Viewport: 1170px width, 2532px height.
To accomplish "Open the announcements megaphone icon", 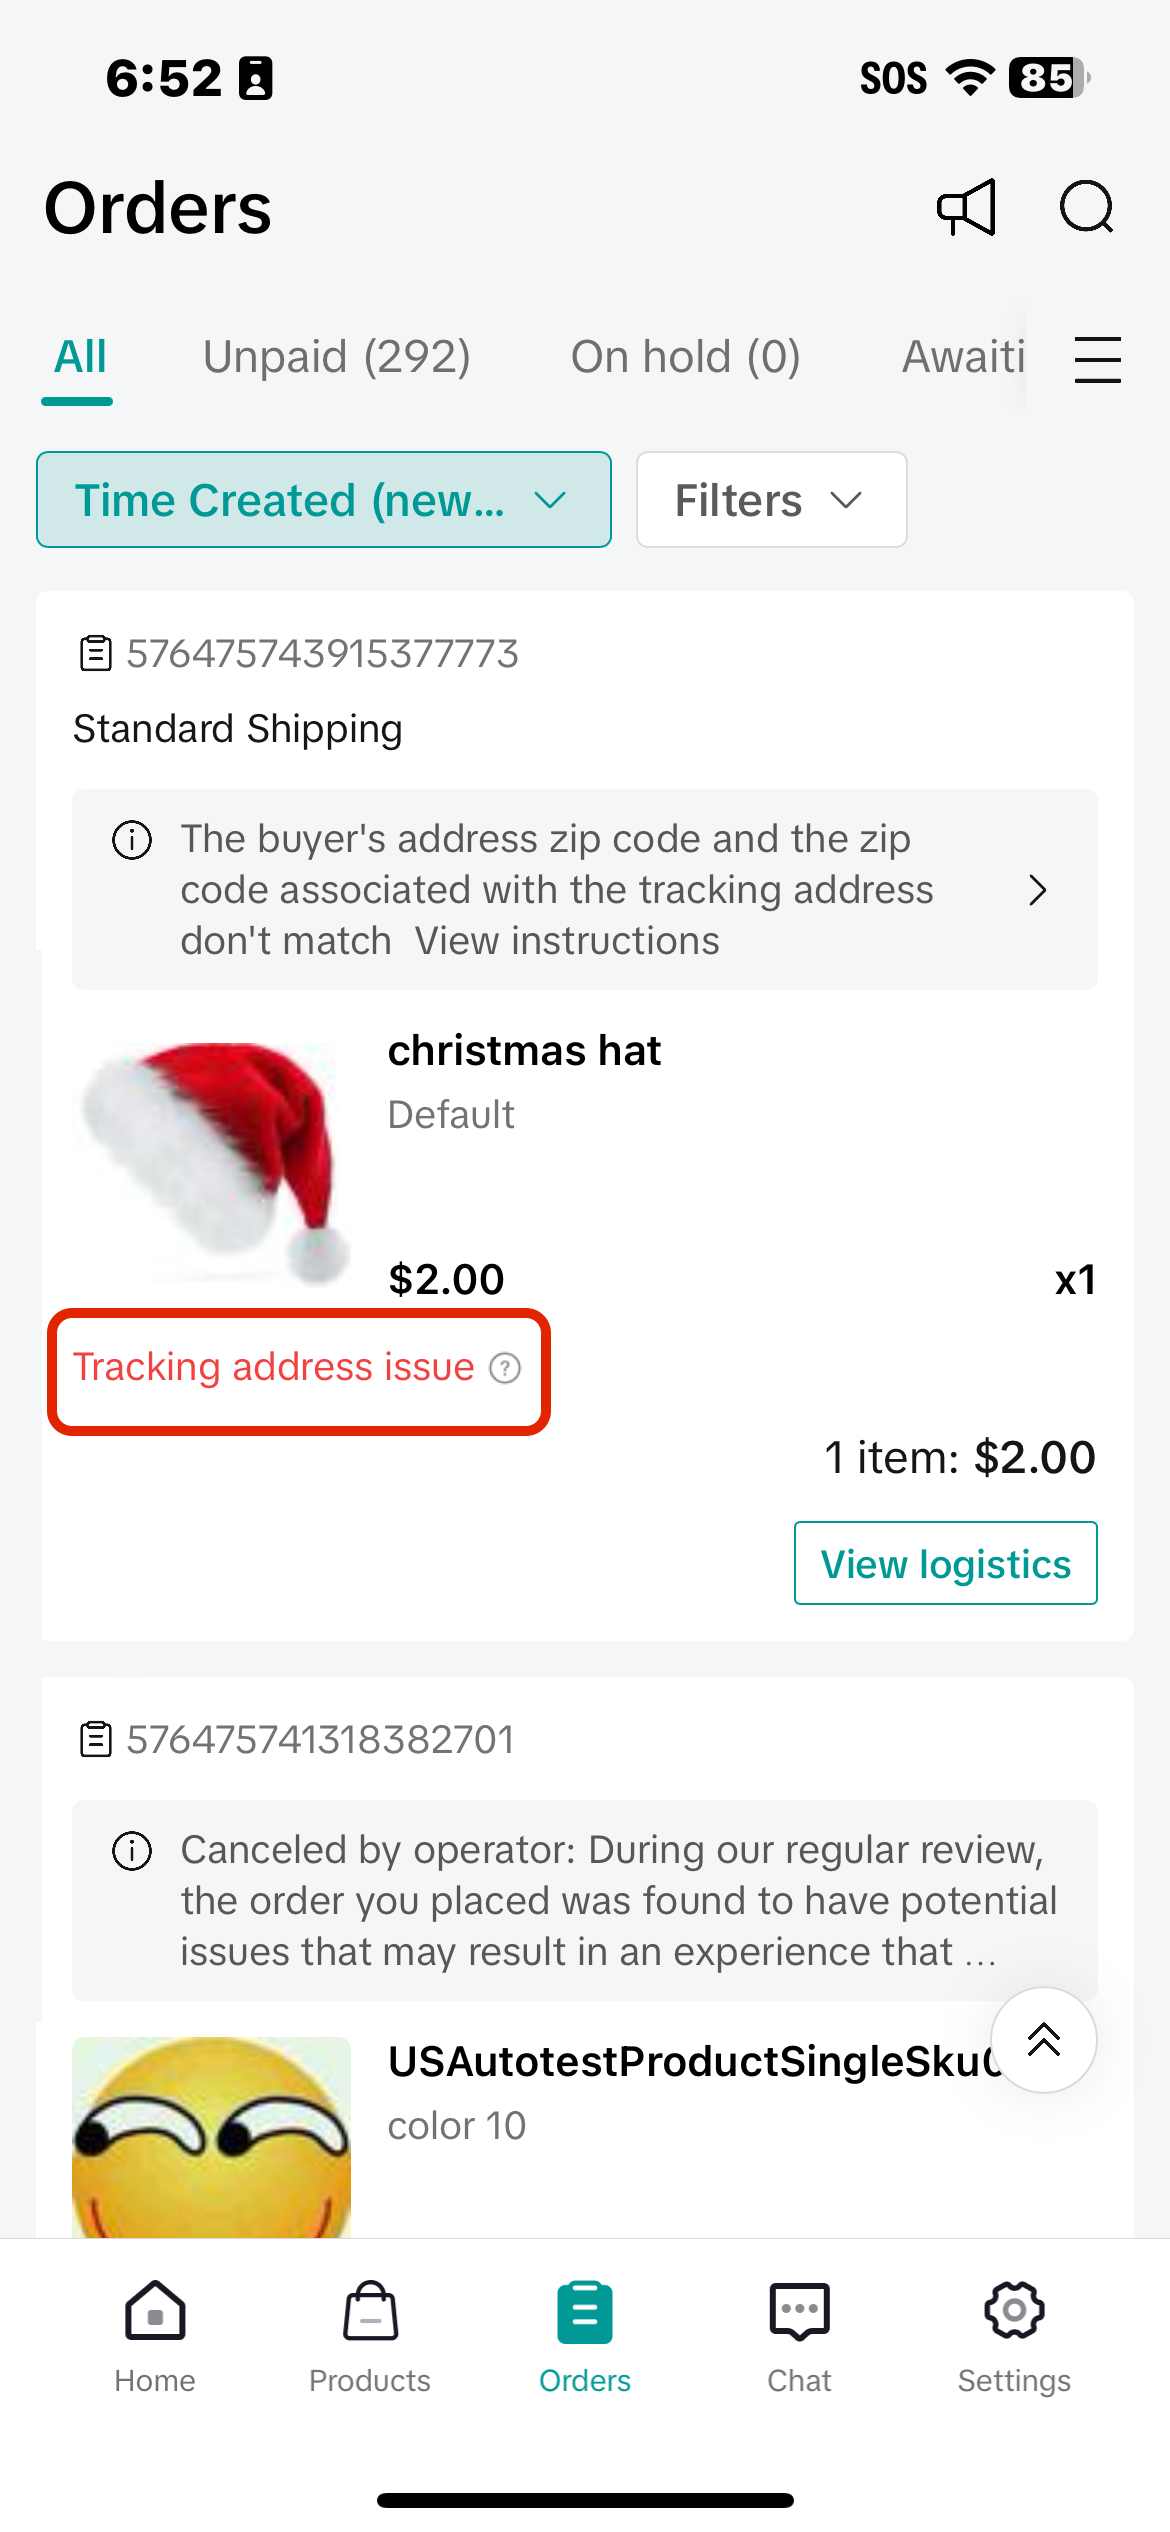I will pos(966,208).
